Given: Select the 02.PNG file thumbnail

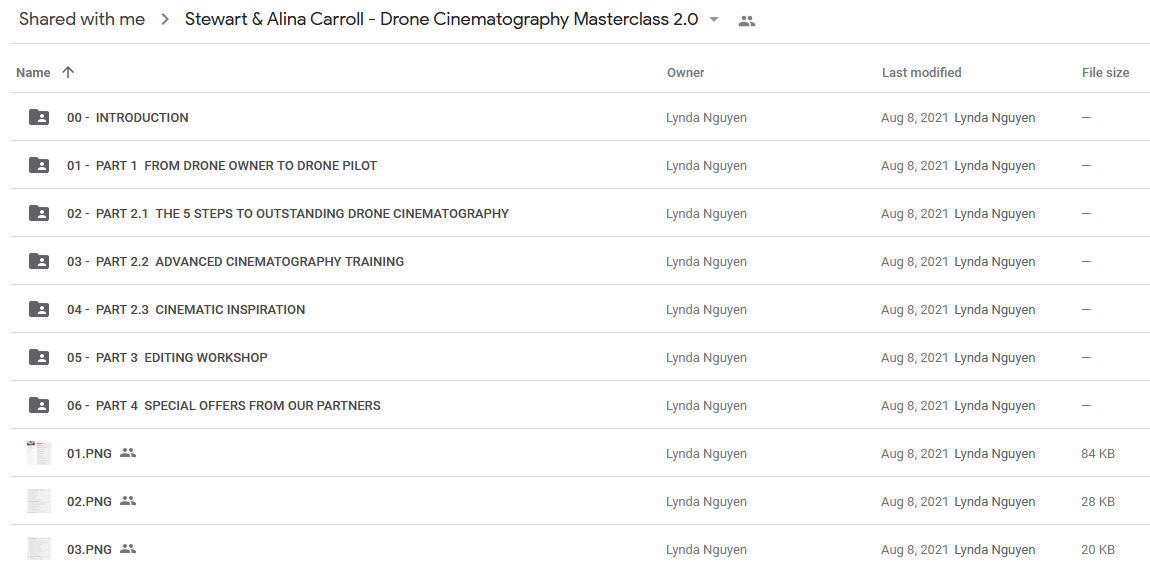Looking at the screenshot, I should 39,501.
